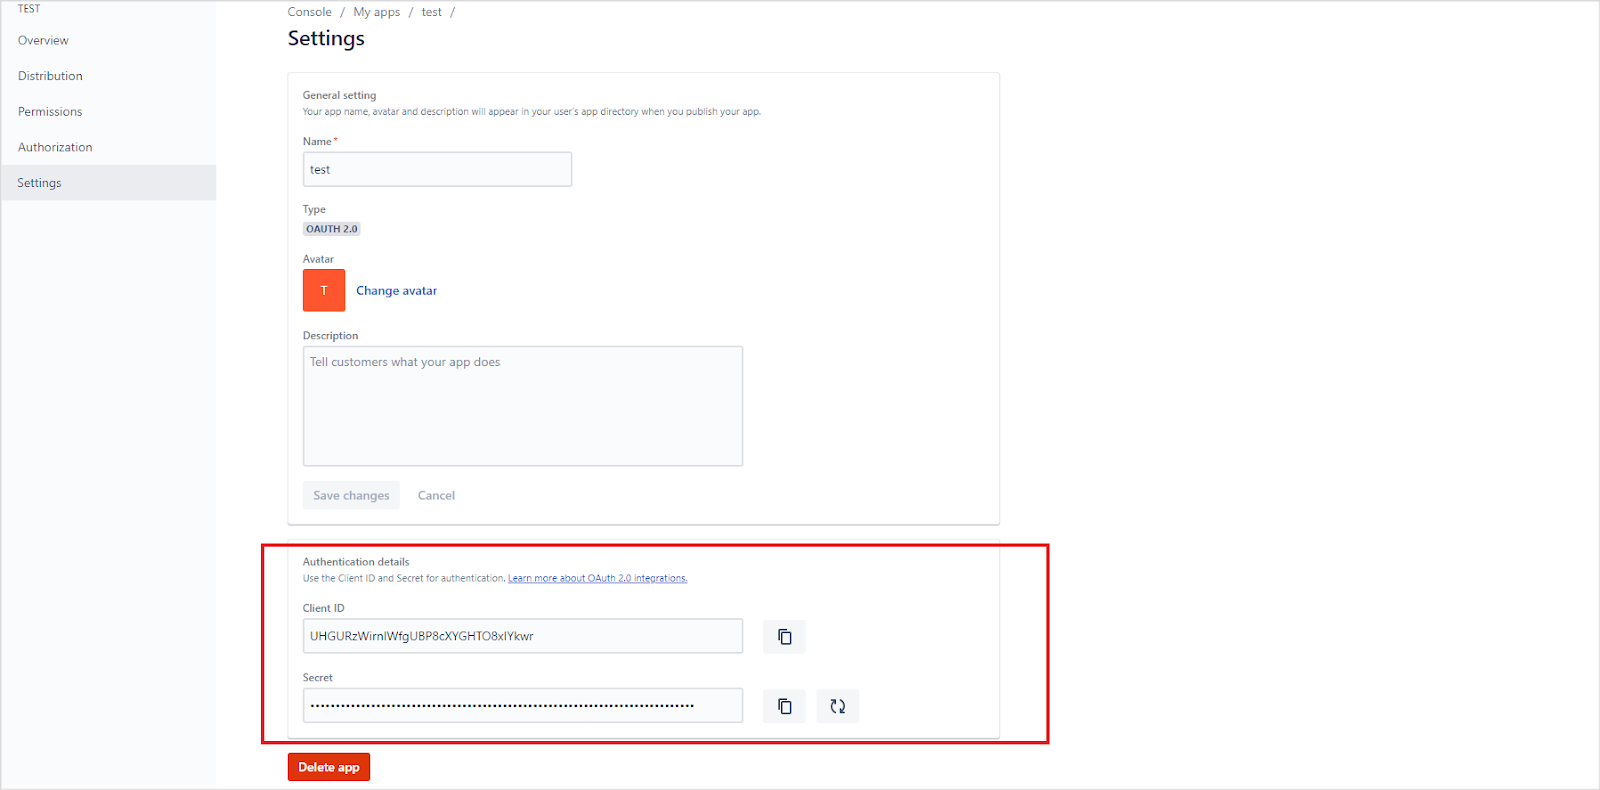This screenshot has width=1600, height=790.
Task: Focus the Name input field
Action: pos(437,169)
